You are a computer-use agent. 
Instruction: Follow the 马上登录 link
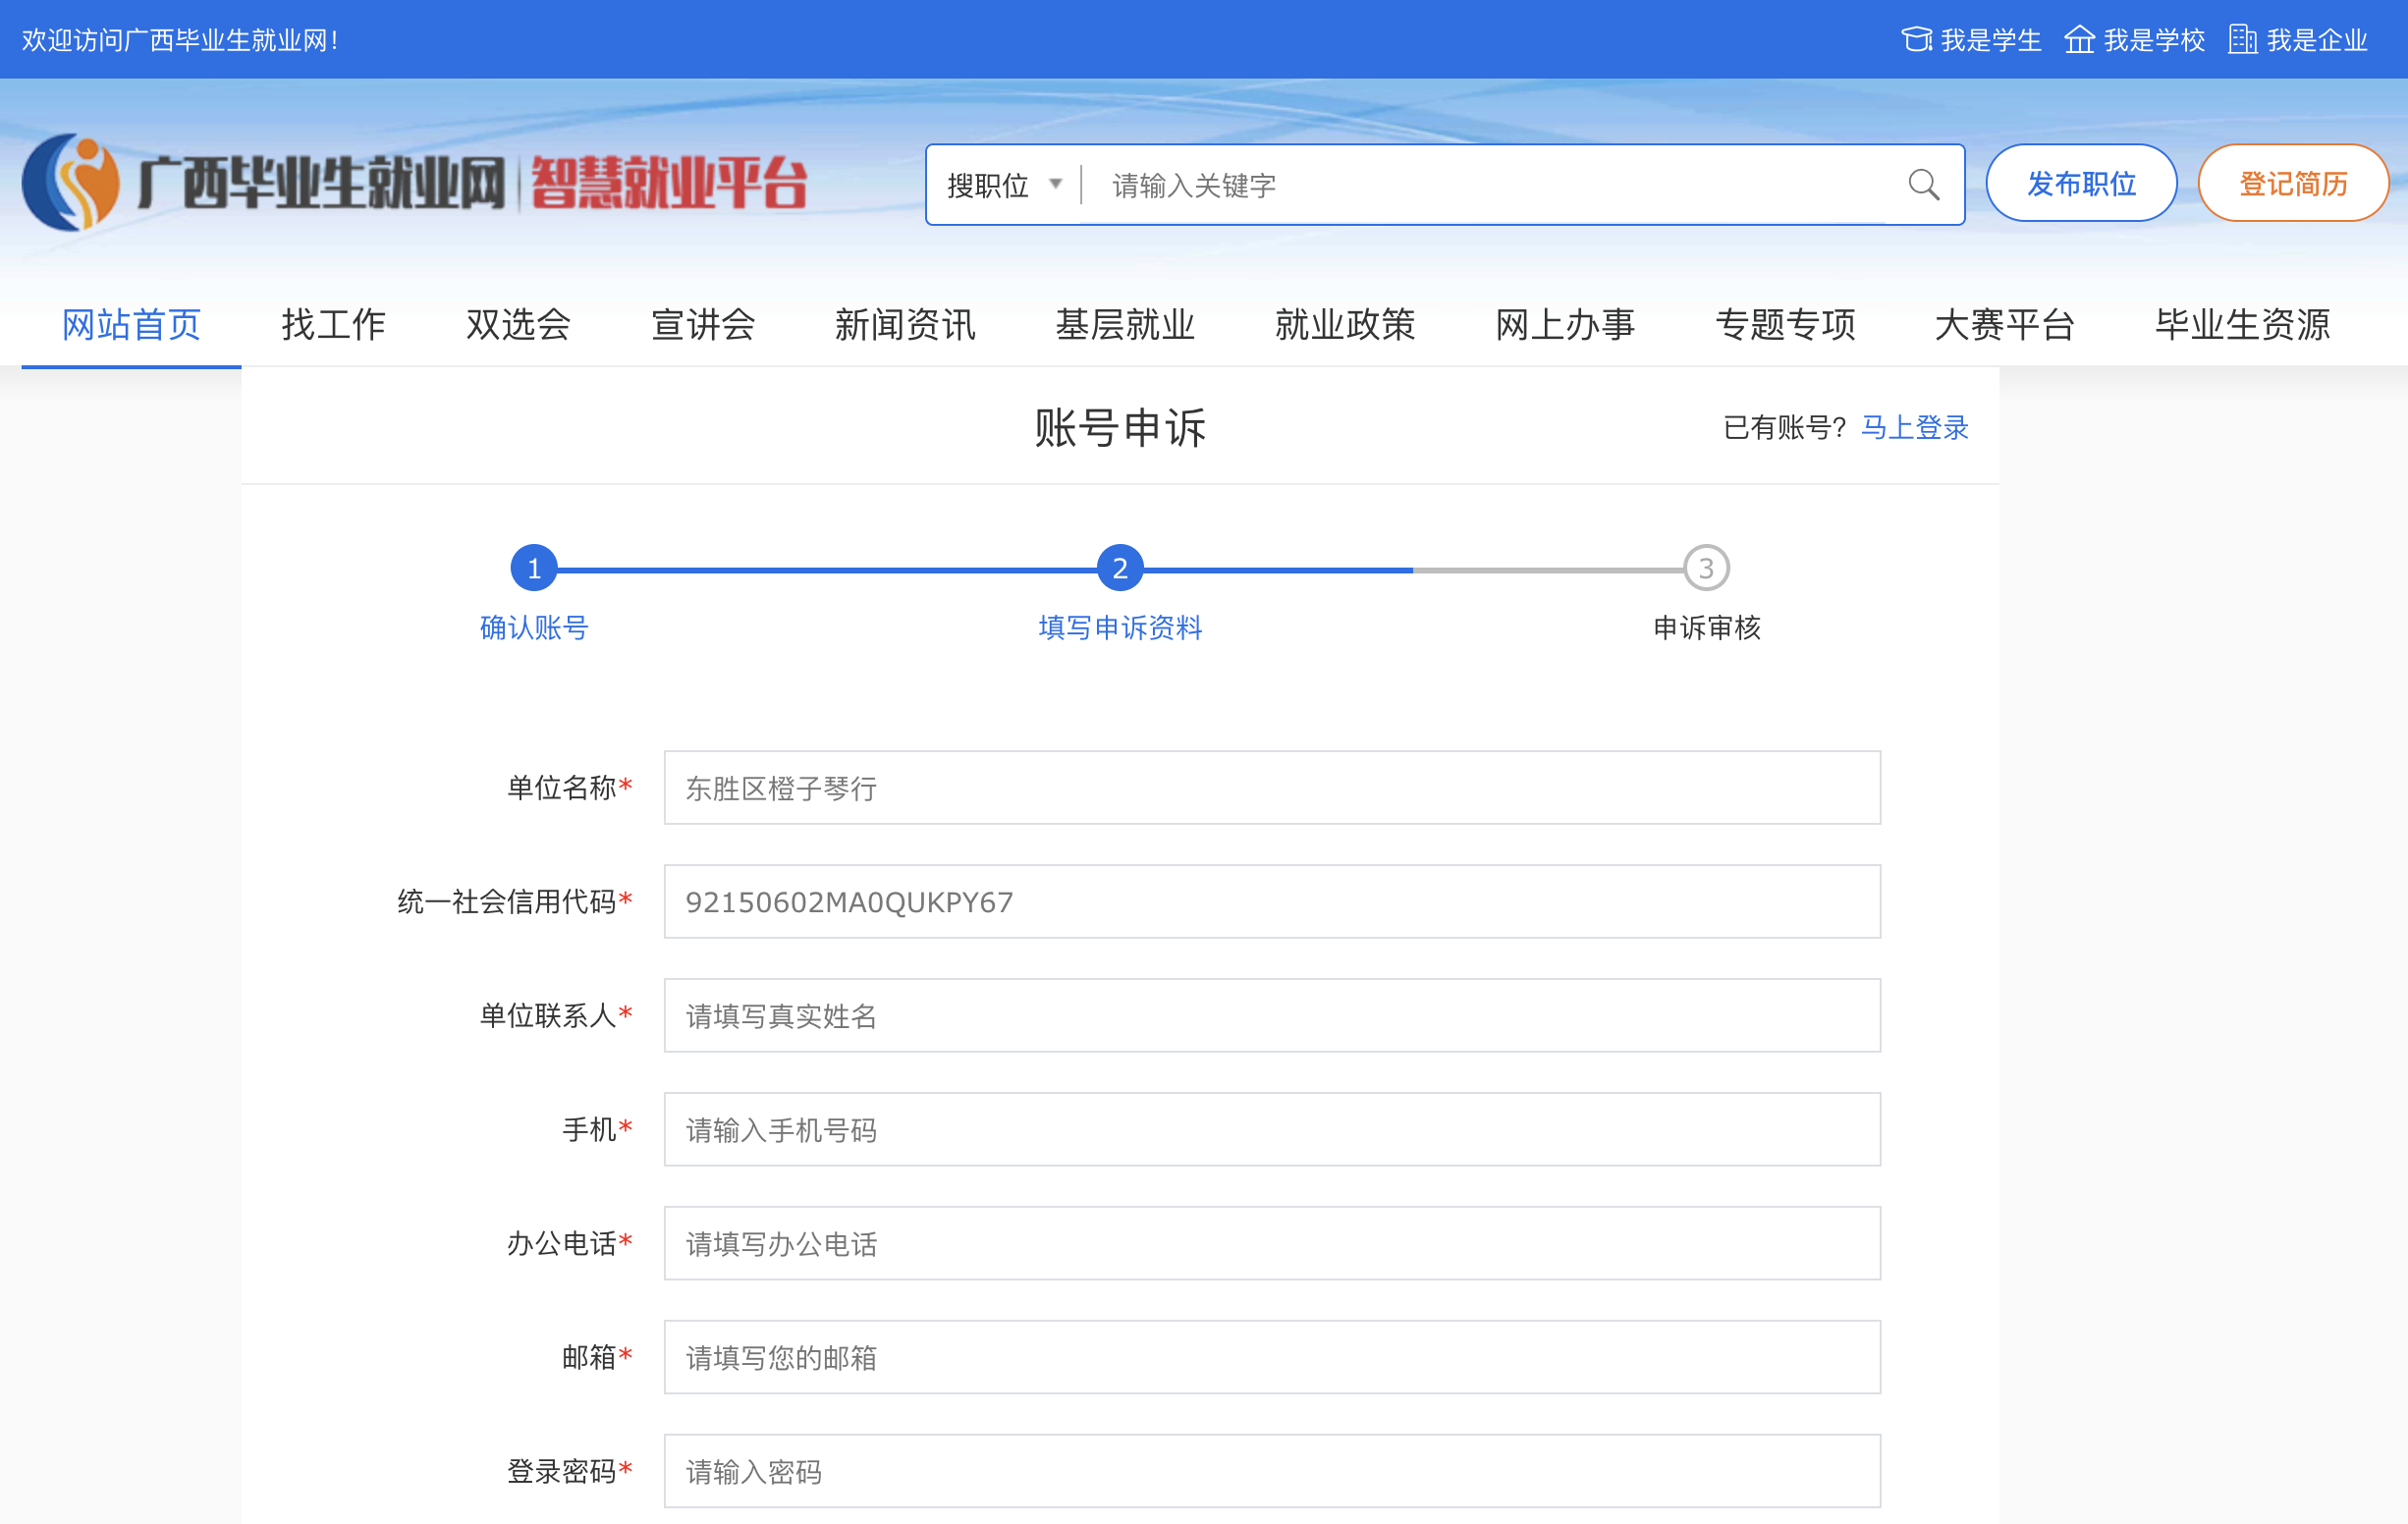pyautogui.click(x=1913, y=427)
